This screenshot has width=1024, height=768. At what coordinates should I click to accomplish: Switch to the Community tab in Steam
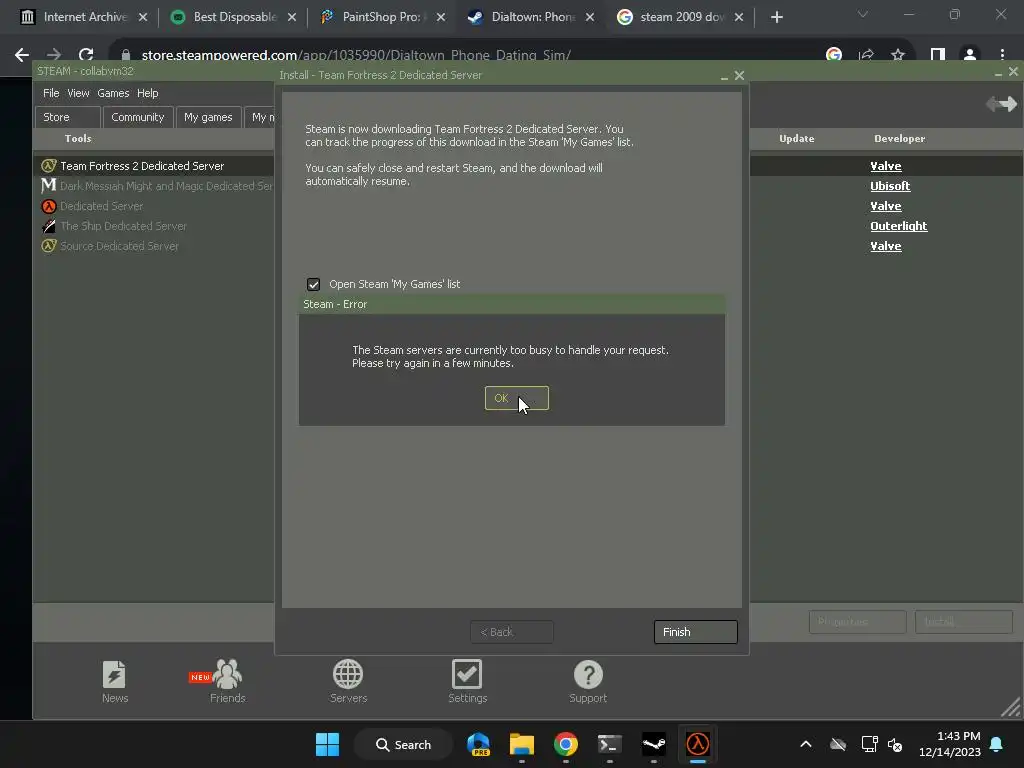click(138, 117)
